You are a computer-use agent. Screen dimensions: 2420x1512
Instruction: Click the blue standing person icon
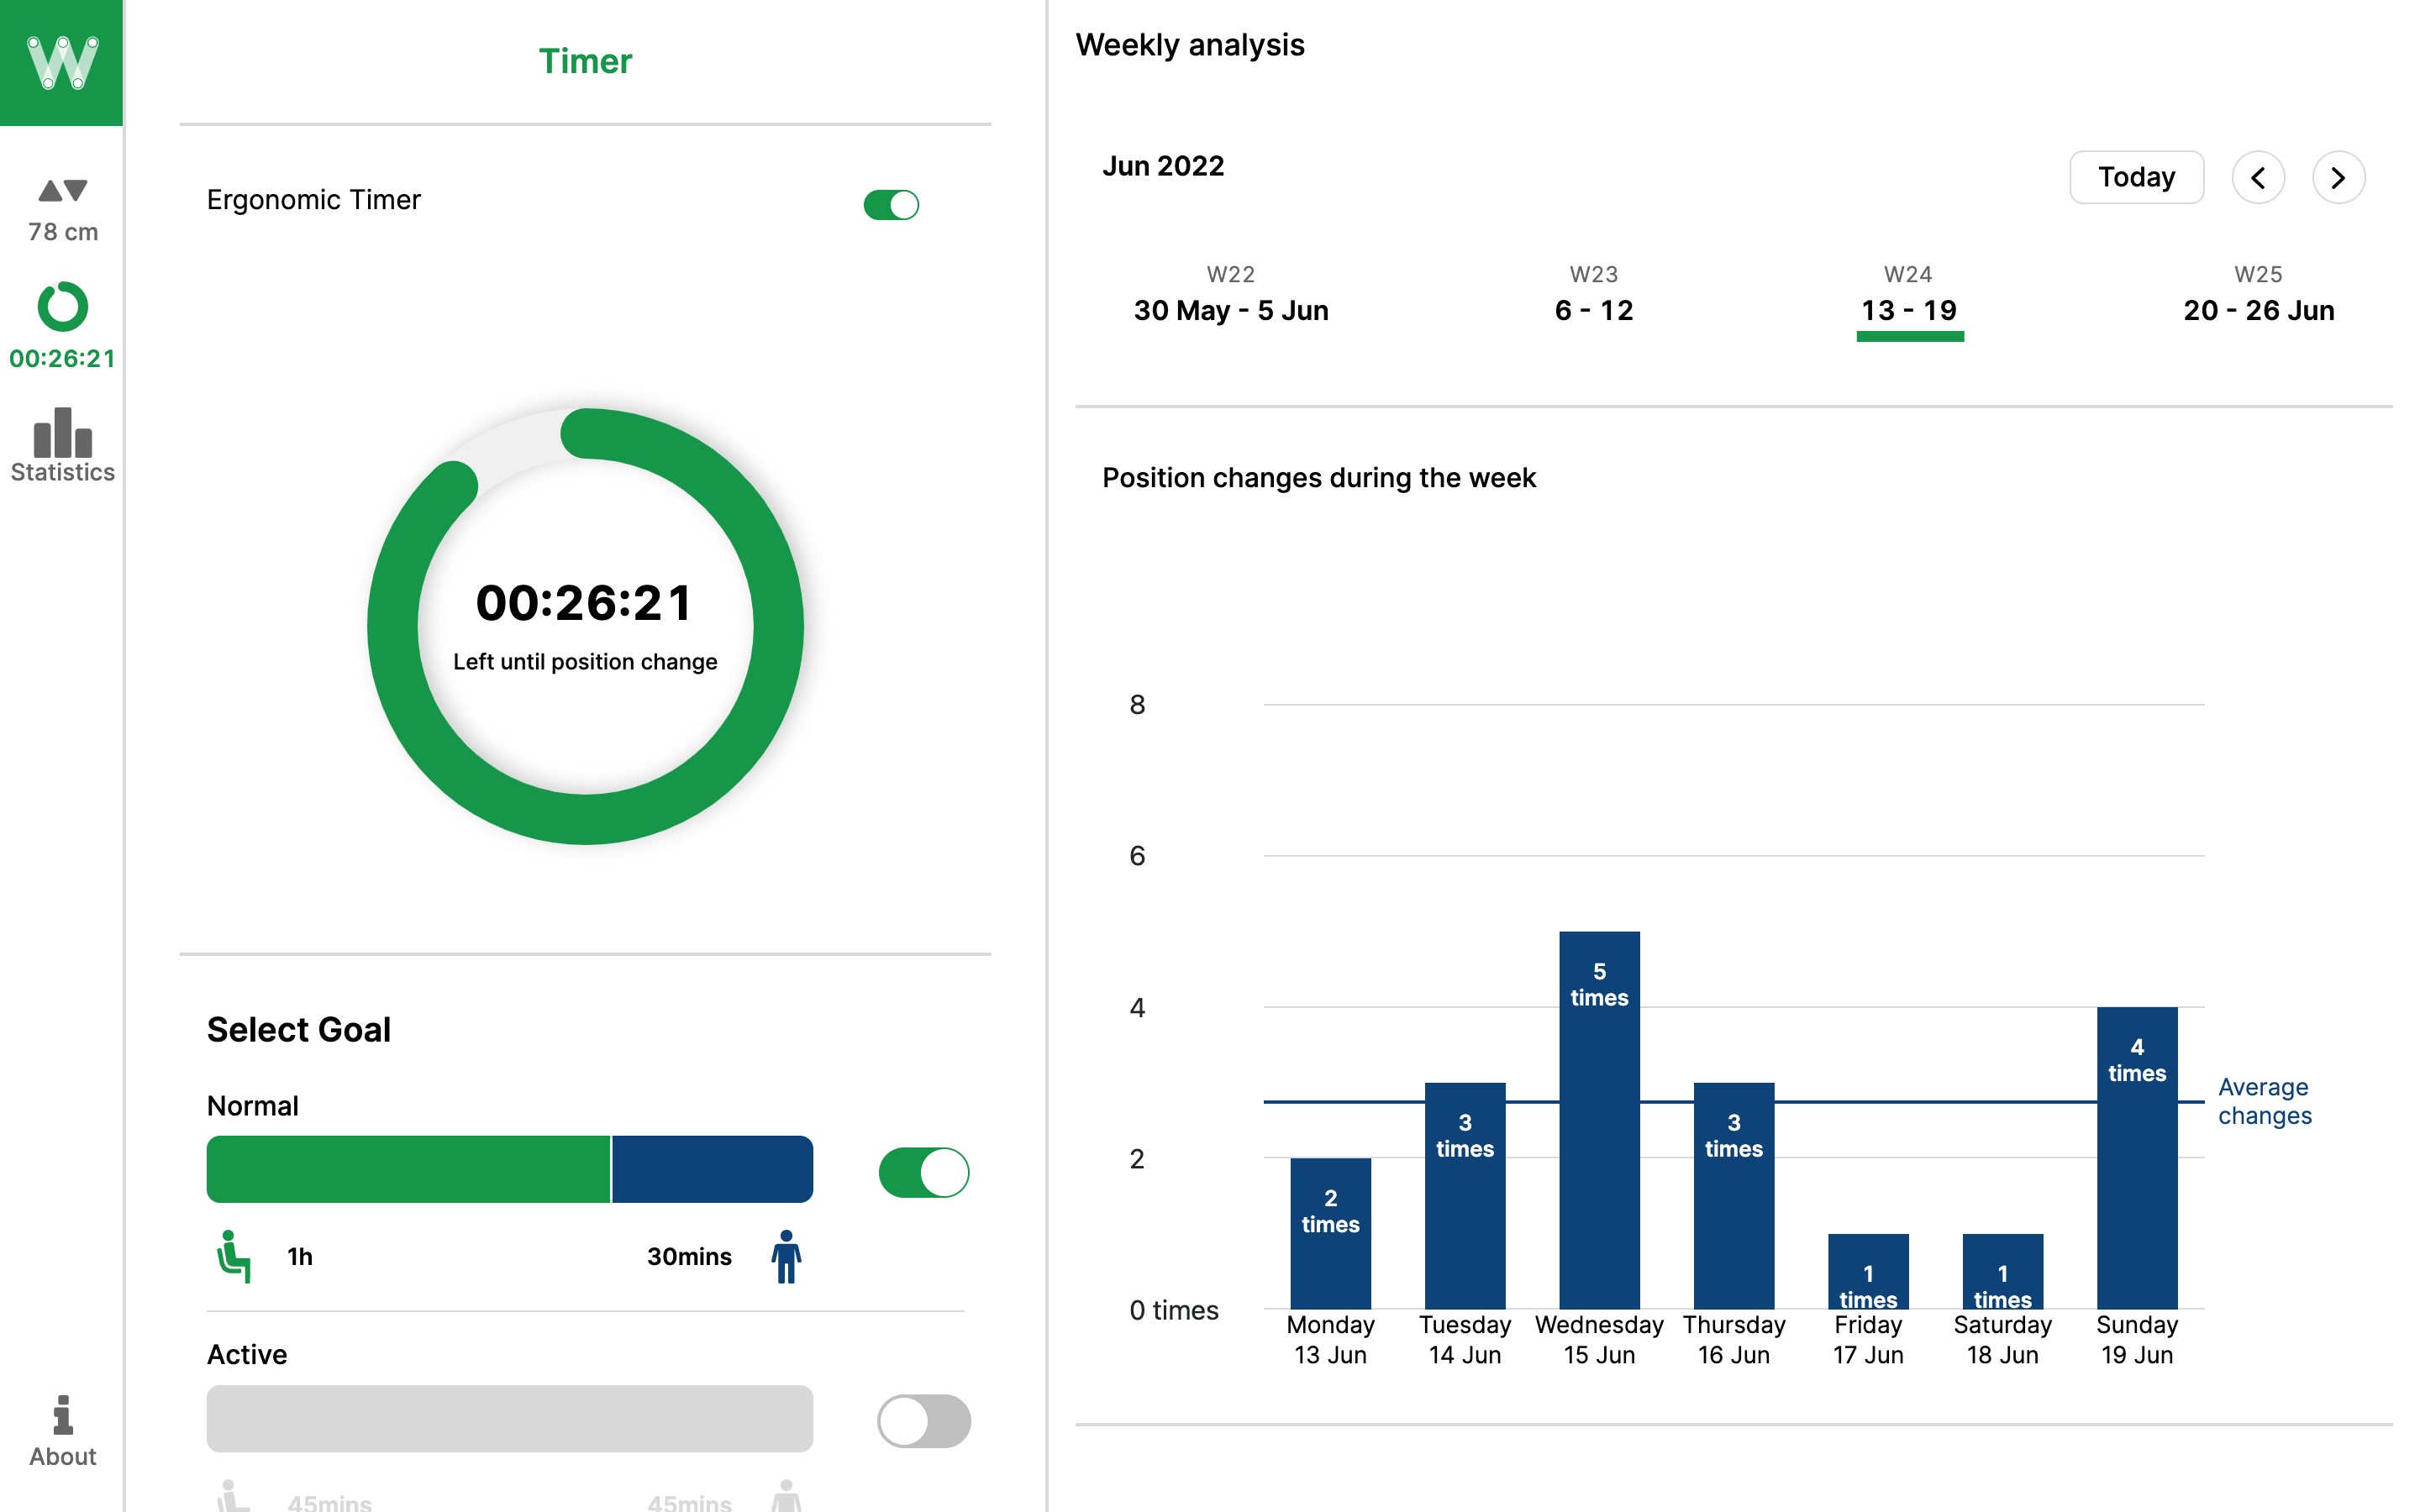[786, 1256]
